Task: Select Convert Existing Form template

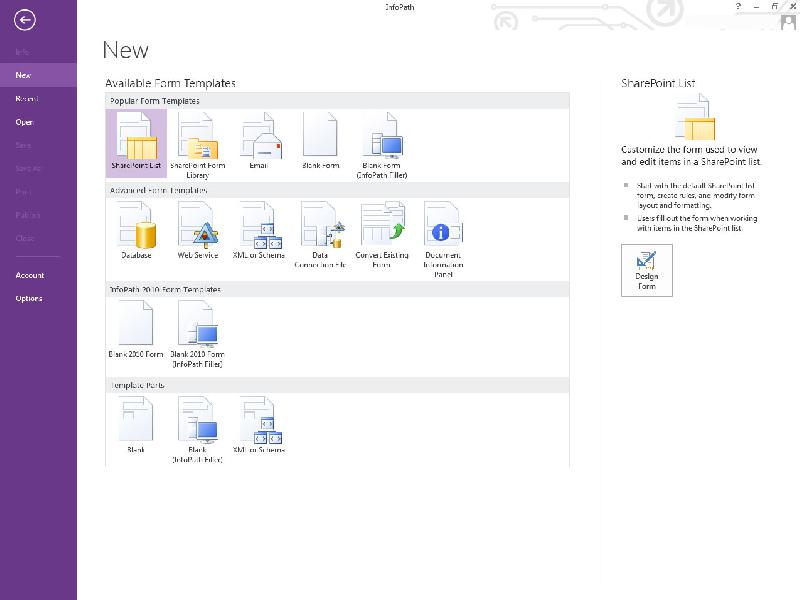Action: [382, 235]
